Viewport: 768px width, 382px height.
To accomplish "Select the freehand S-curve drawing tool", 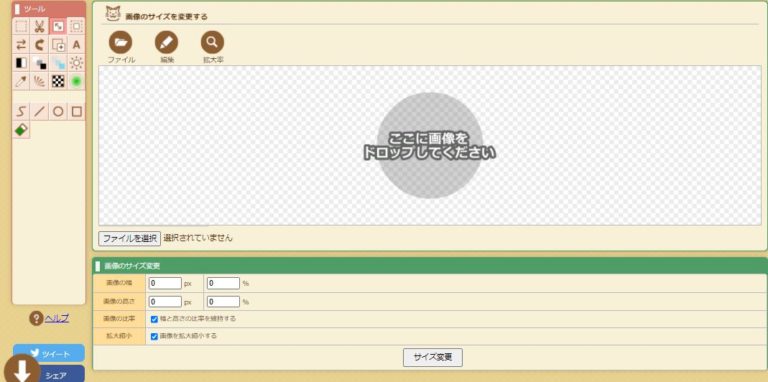I will (21, 112).
